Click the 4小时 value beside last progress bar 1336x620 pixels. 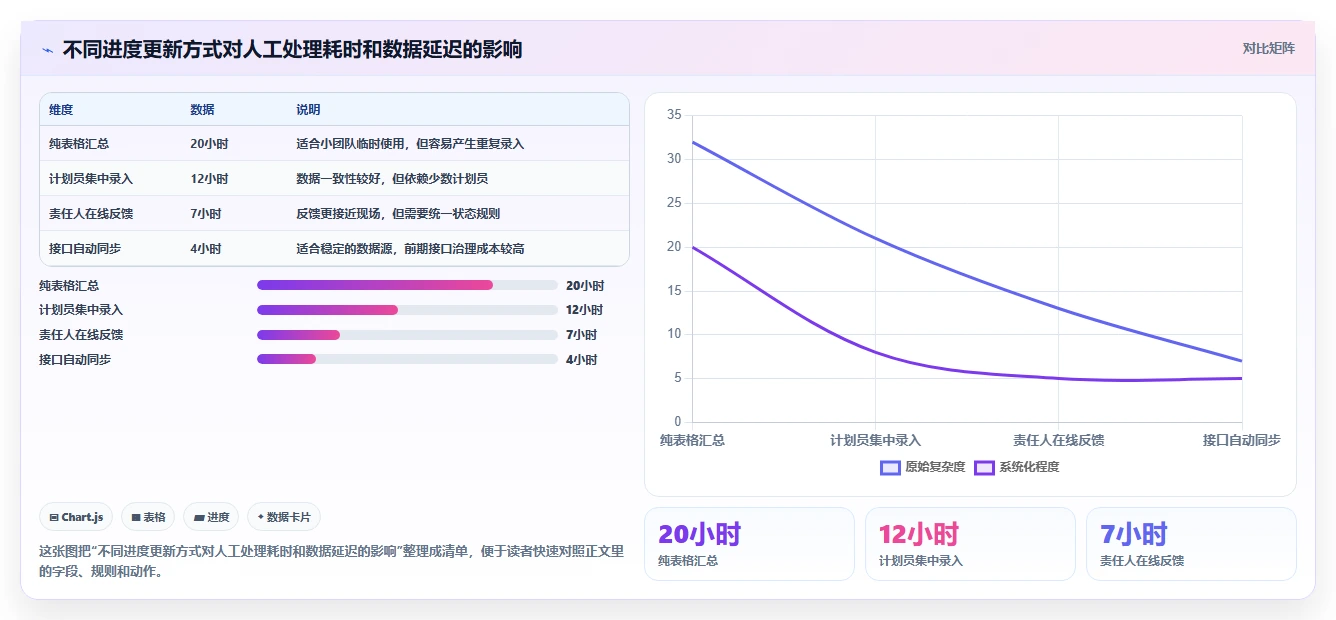pos(582,359)
